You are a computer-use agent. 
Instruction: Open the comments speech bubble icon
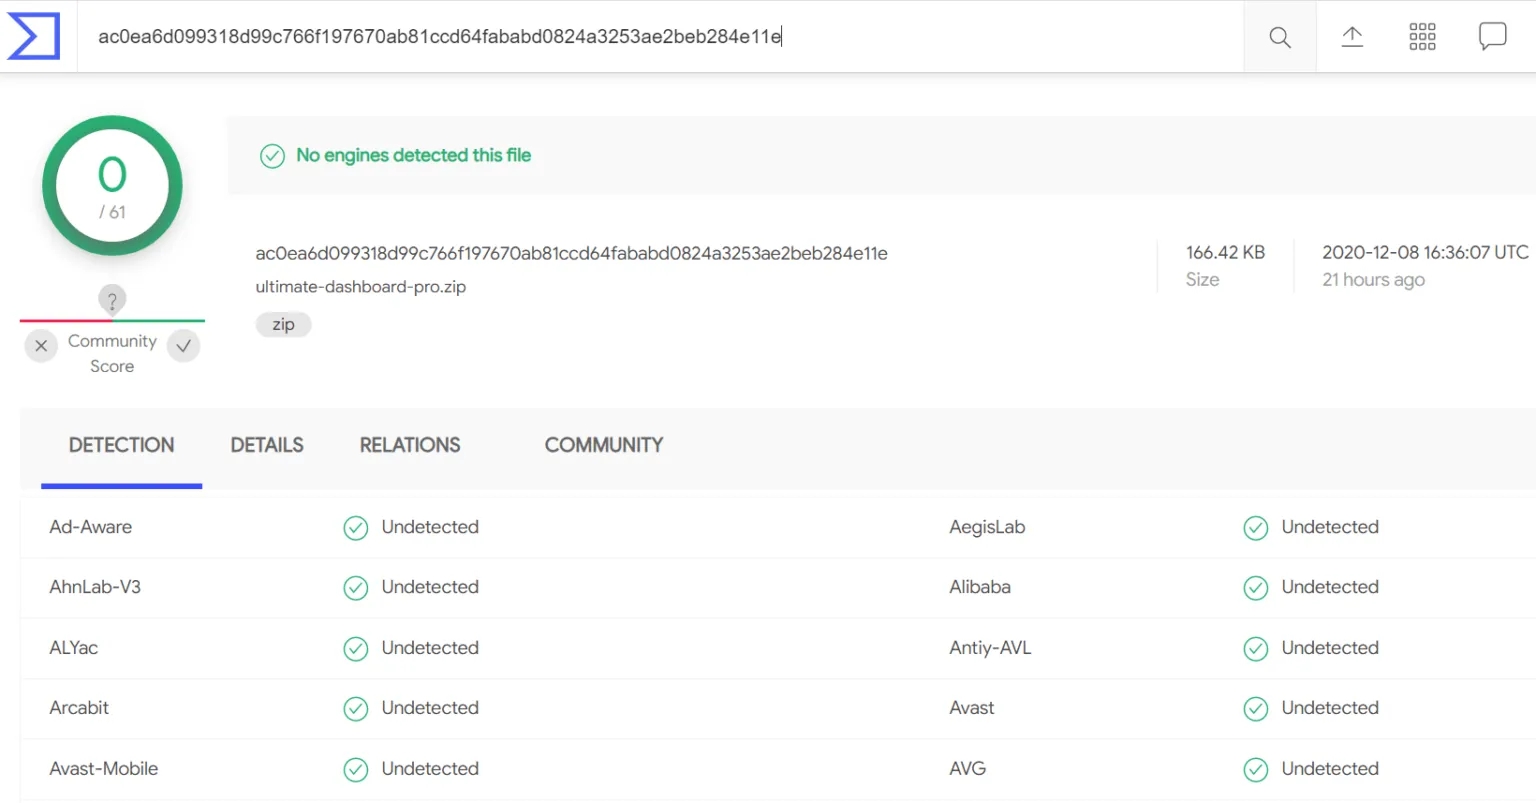[1492, 37]
